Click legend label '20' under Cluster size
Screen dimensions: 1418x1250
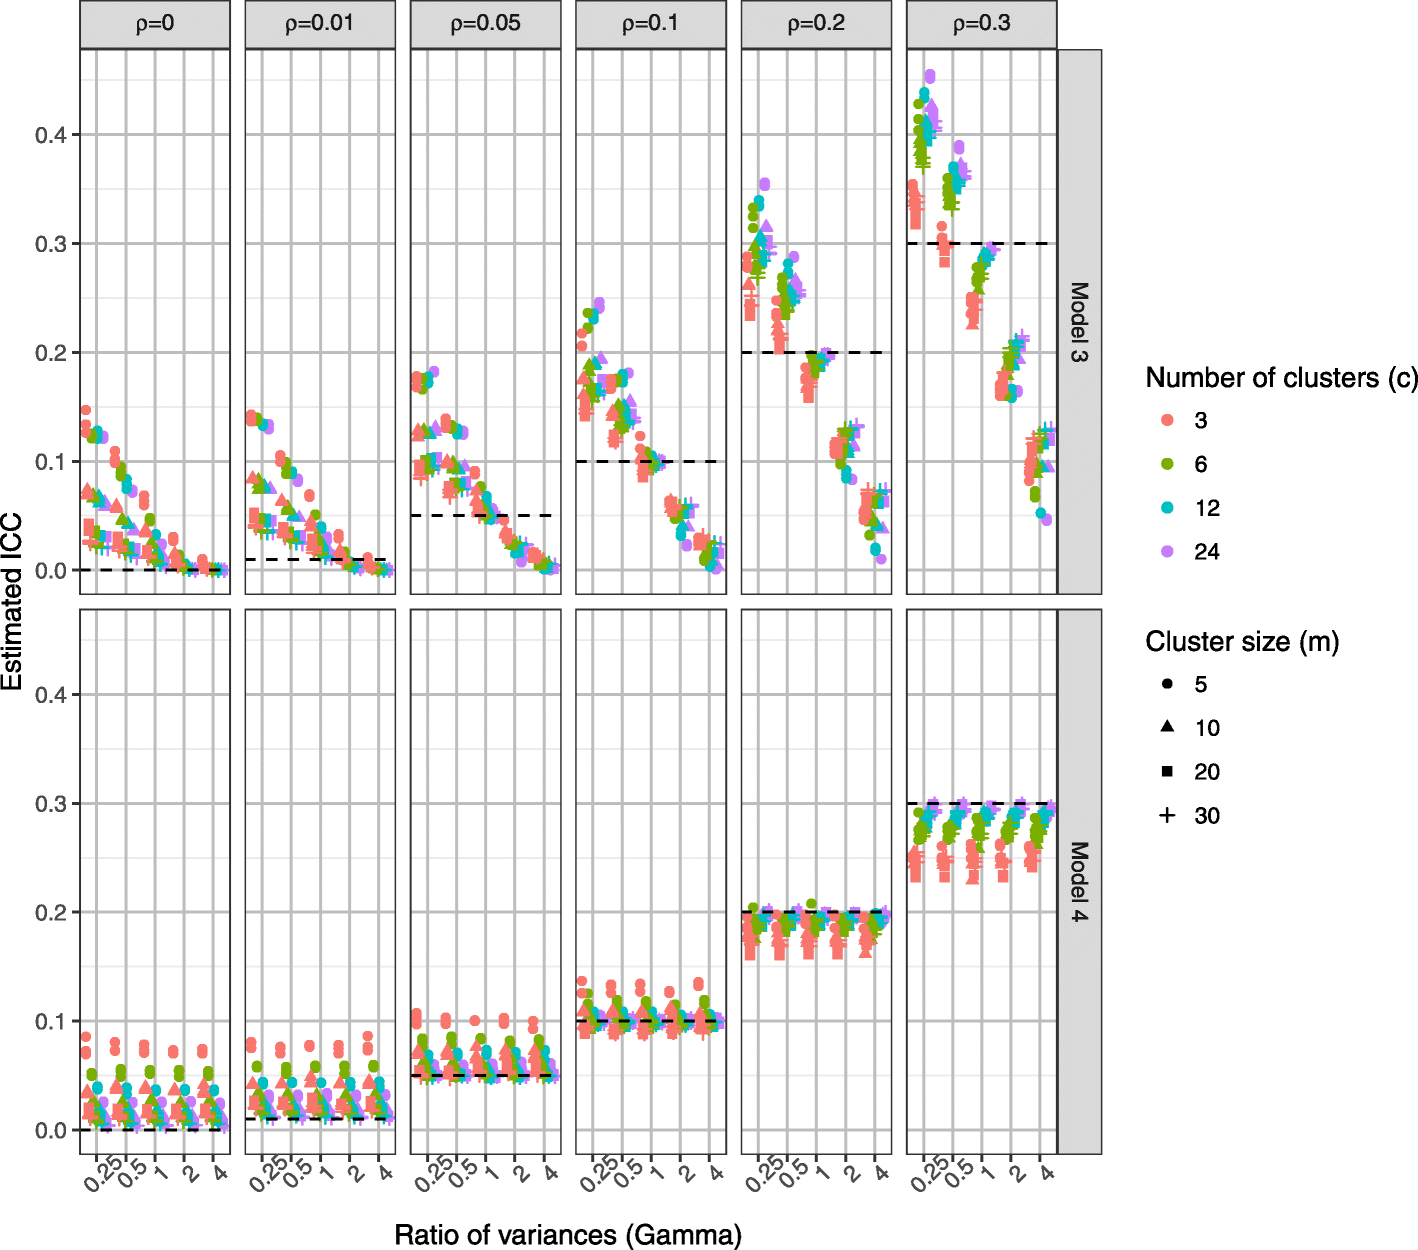pyautogui.click(x=1207, y=772)
